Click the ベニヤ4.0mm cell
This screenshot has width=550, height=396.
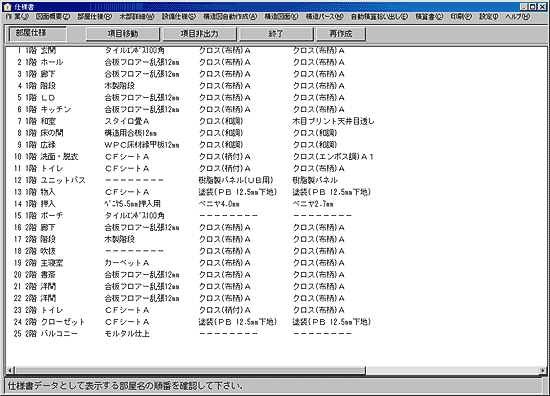(219, 204)
